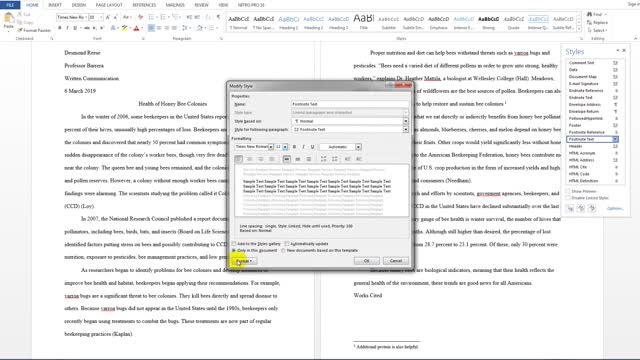Click the Grow Font icon in ribbon
Viewport: 640px width, 360px height.
[x=108, y=17]
